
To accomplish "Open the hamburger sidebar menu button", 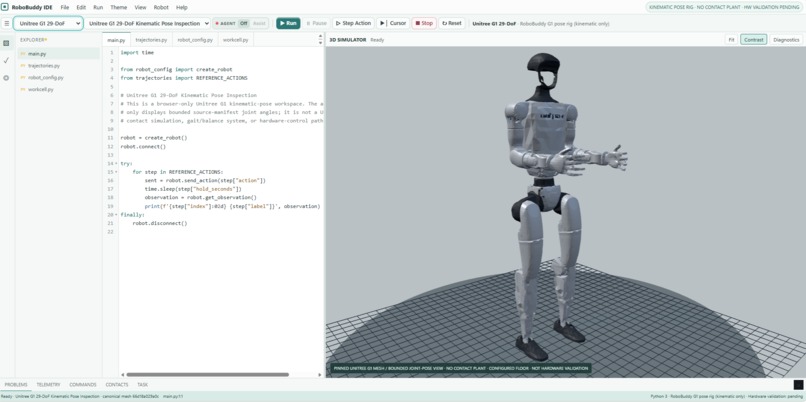I will click(x=6, y=24).
